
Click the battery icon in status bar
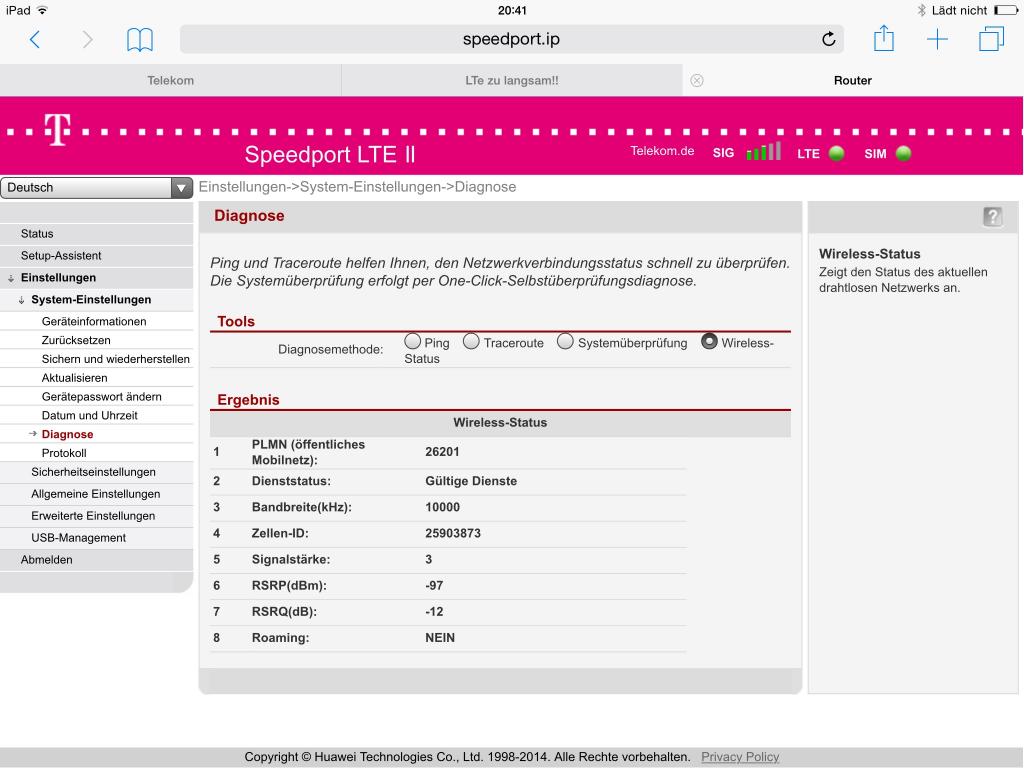[1006, 10]
